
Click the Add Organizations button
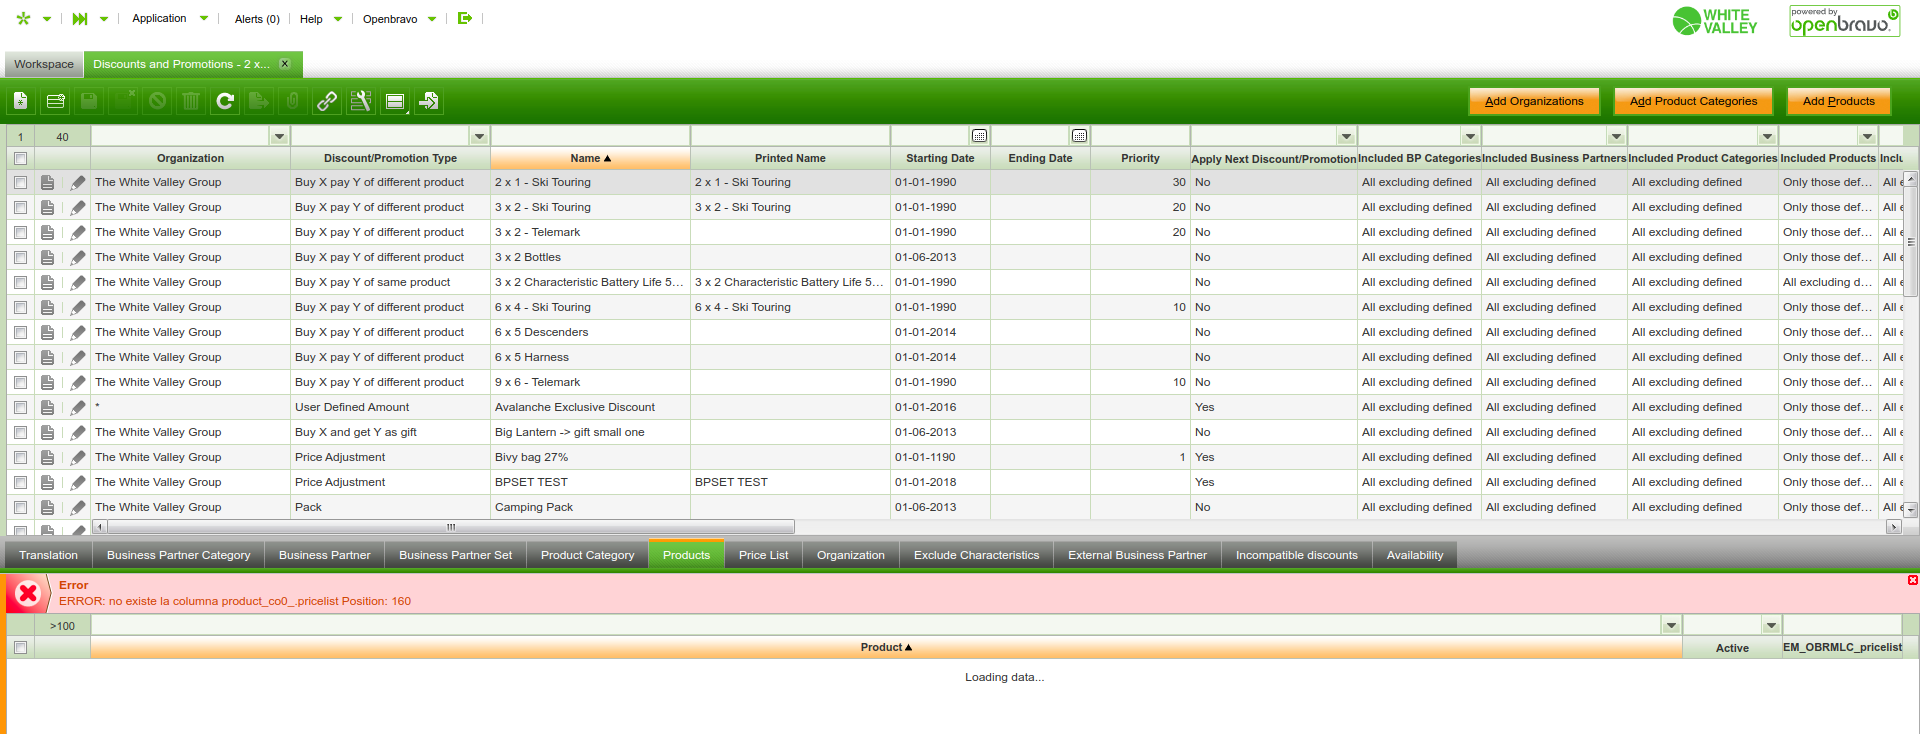pos(1534,101)
